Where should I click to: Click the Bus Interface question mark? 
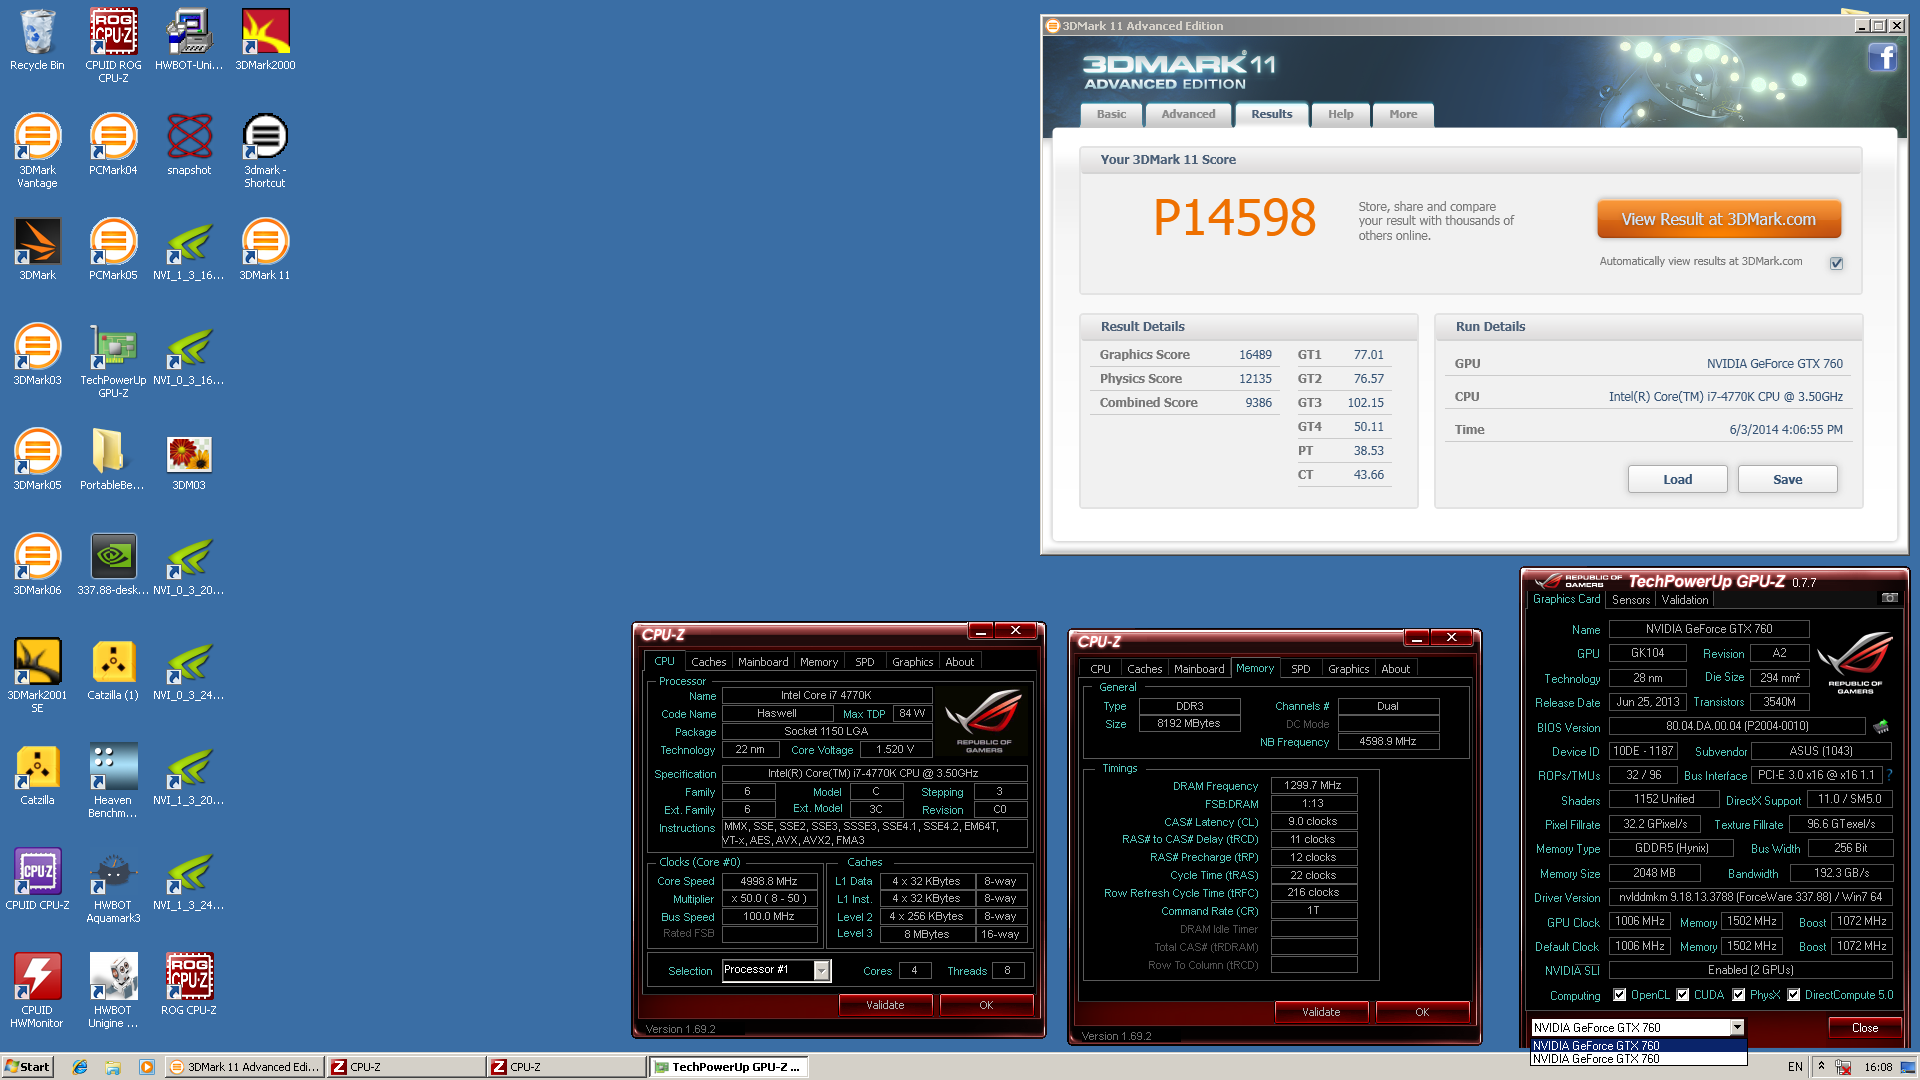coord(1890,775)
